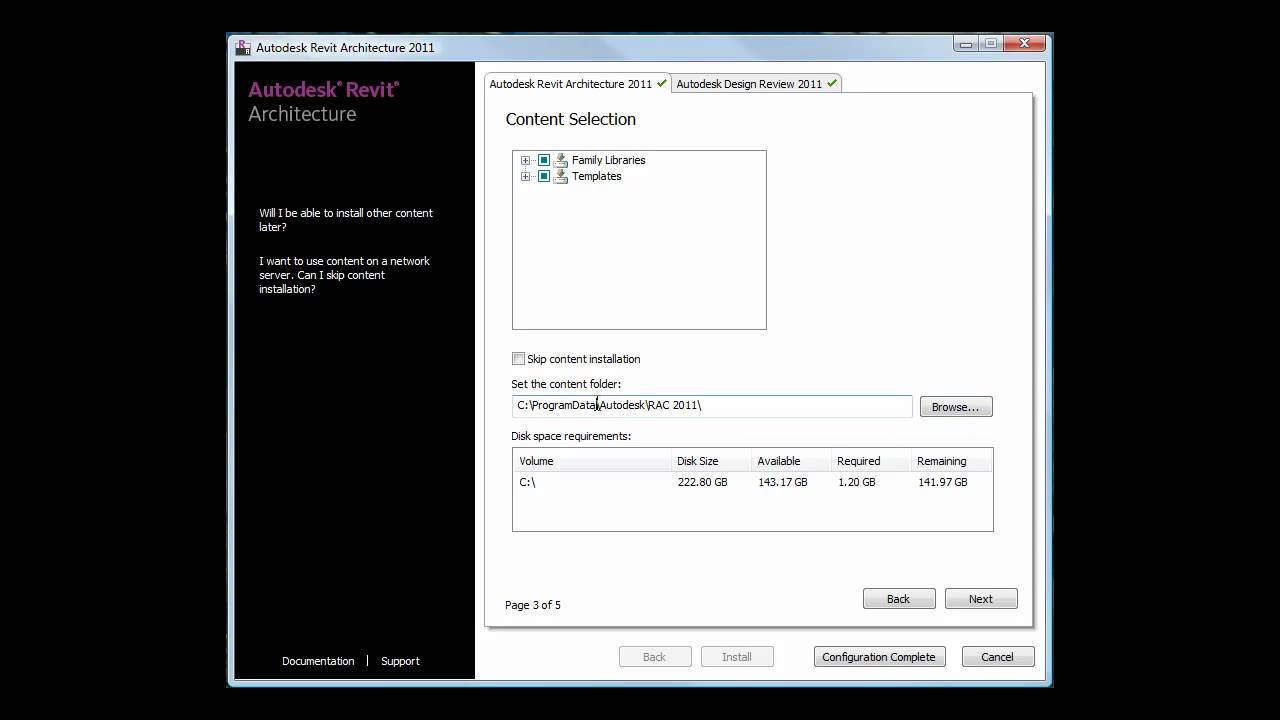Click the Back button beside Next
Viewport: 1280px width, 720px height.
coord(899,599)
